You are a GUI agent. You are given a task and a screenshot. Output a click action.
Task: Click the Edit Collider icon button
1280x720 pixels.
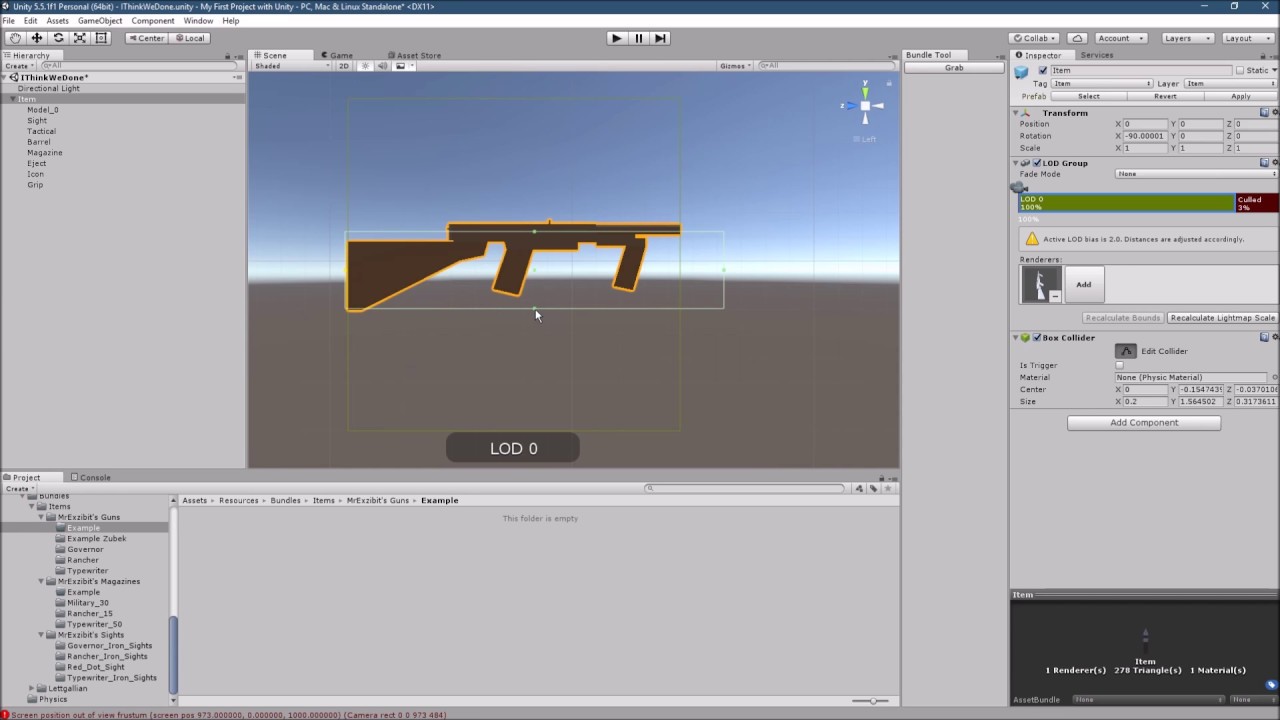[1126, 351]
